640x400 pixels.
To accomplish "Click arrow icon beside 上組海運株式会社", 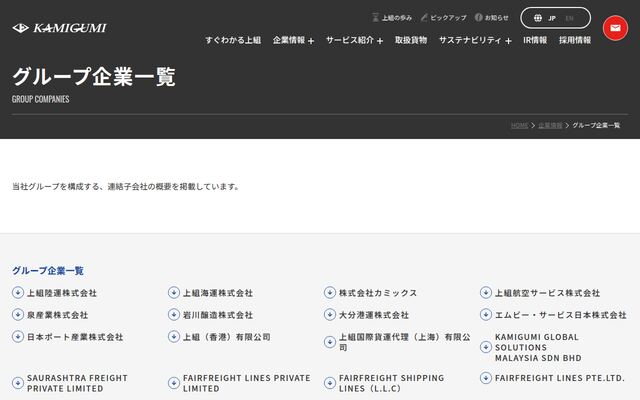I will point(174,293).
